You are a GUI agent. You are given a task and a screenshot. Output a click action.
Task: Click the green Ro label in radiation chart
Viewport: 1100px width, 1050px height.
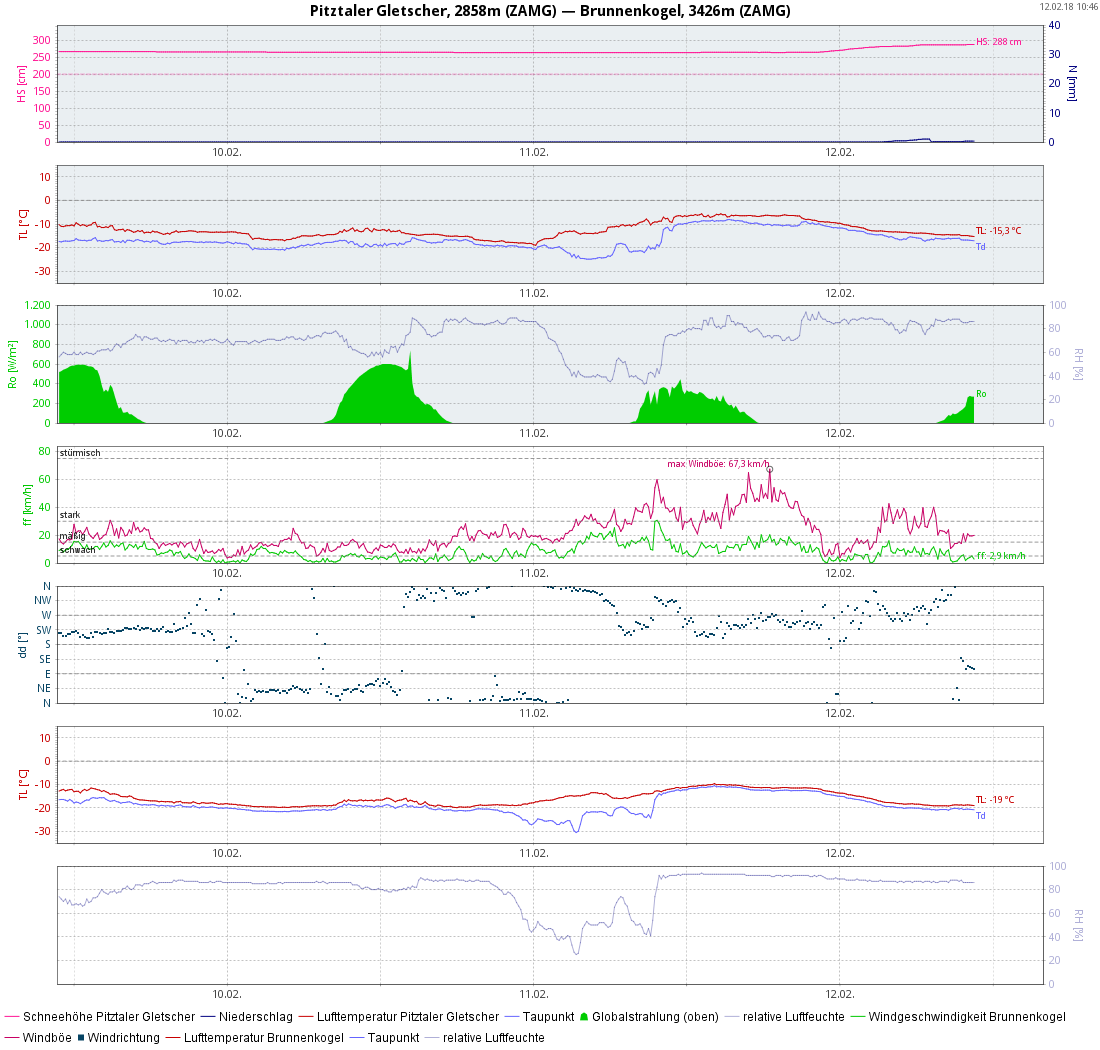click(981, 394)
